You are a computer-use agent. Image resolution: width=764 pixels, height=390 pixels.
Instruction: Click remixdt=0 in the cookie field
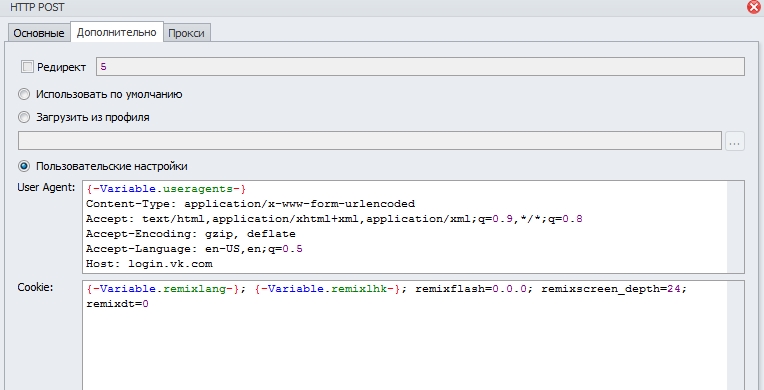(117, 304)
